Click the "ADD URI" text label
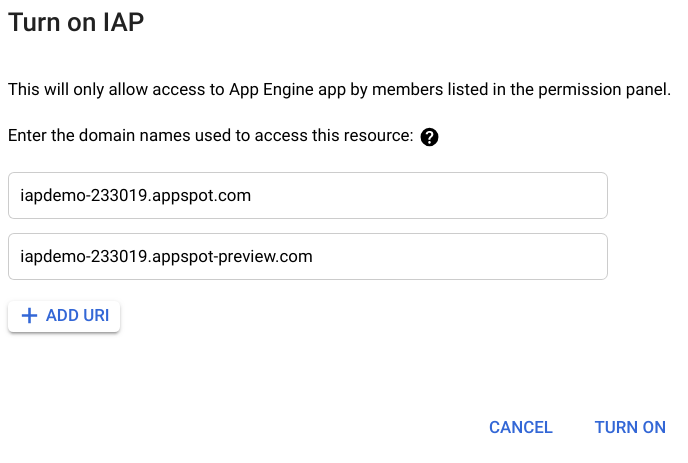Image resolution: width=688 pixels, height=463 pixels. tap(78, 316)
